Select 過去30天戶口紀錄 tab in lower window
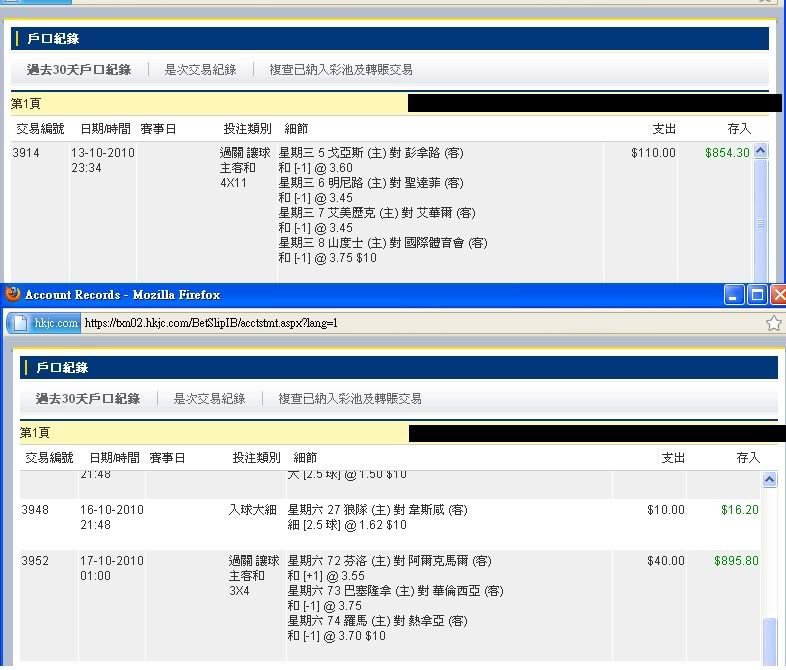The width and height of the screenshot is (786, 670). (x=88, y=399)
